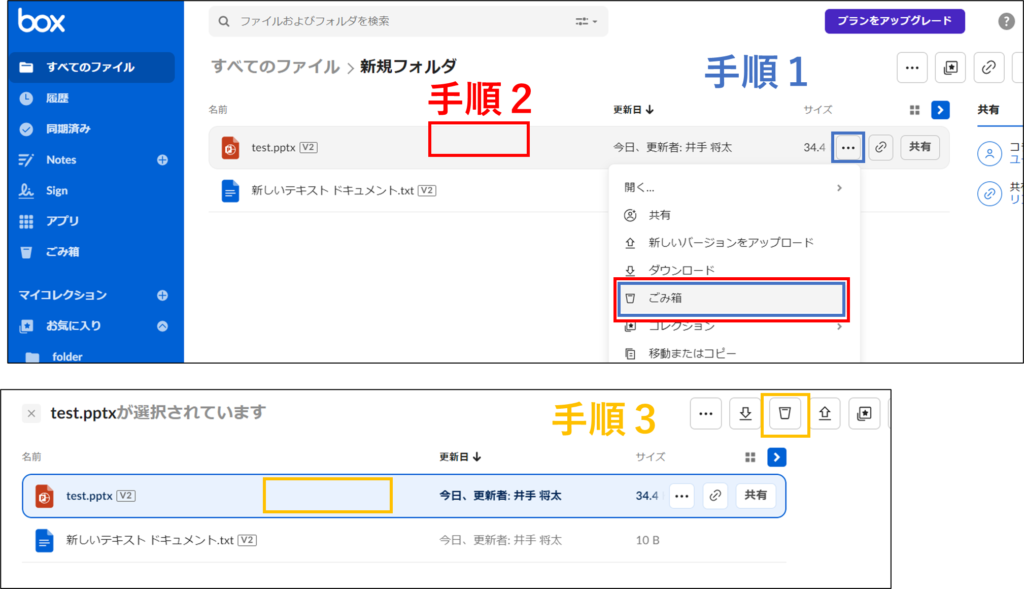Switch to grid view in upper list
This screenshot has width=1024, height=589.
914,110
